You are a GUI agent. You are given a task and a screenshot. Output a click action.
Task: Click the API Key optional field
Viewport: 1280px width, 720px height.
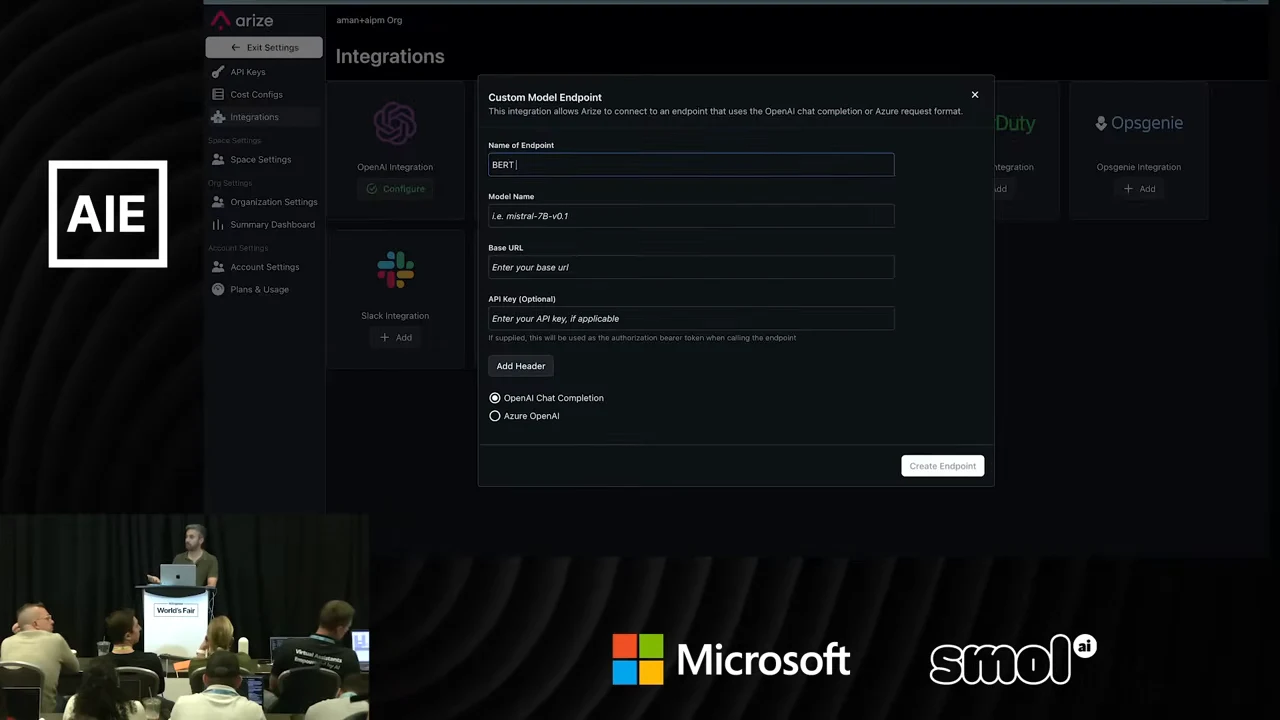click(x=691, y=318)
